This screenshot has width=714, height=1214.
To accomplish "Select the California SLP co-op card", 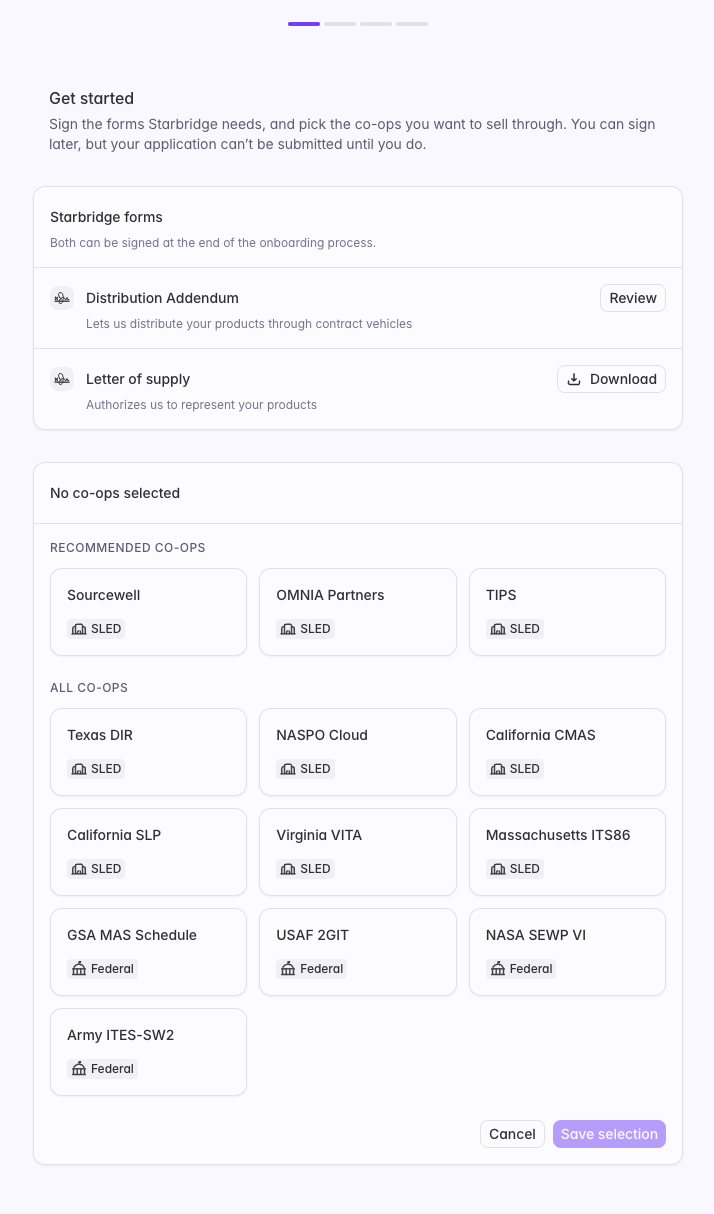I will coord(148,852).
